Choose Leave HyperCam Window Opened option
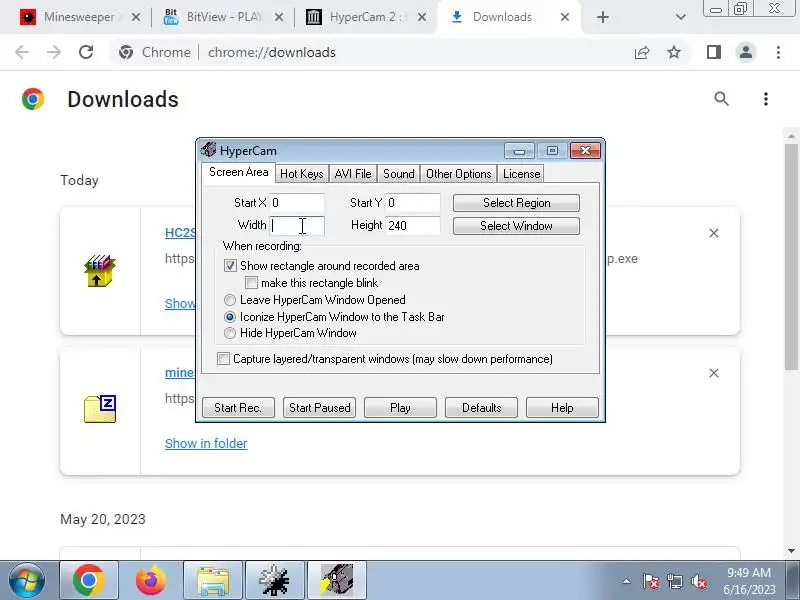 (230, 300)
